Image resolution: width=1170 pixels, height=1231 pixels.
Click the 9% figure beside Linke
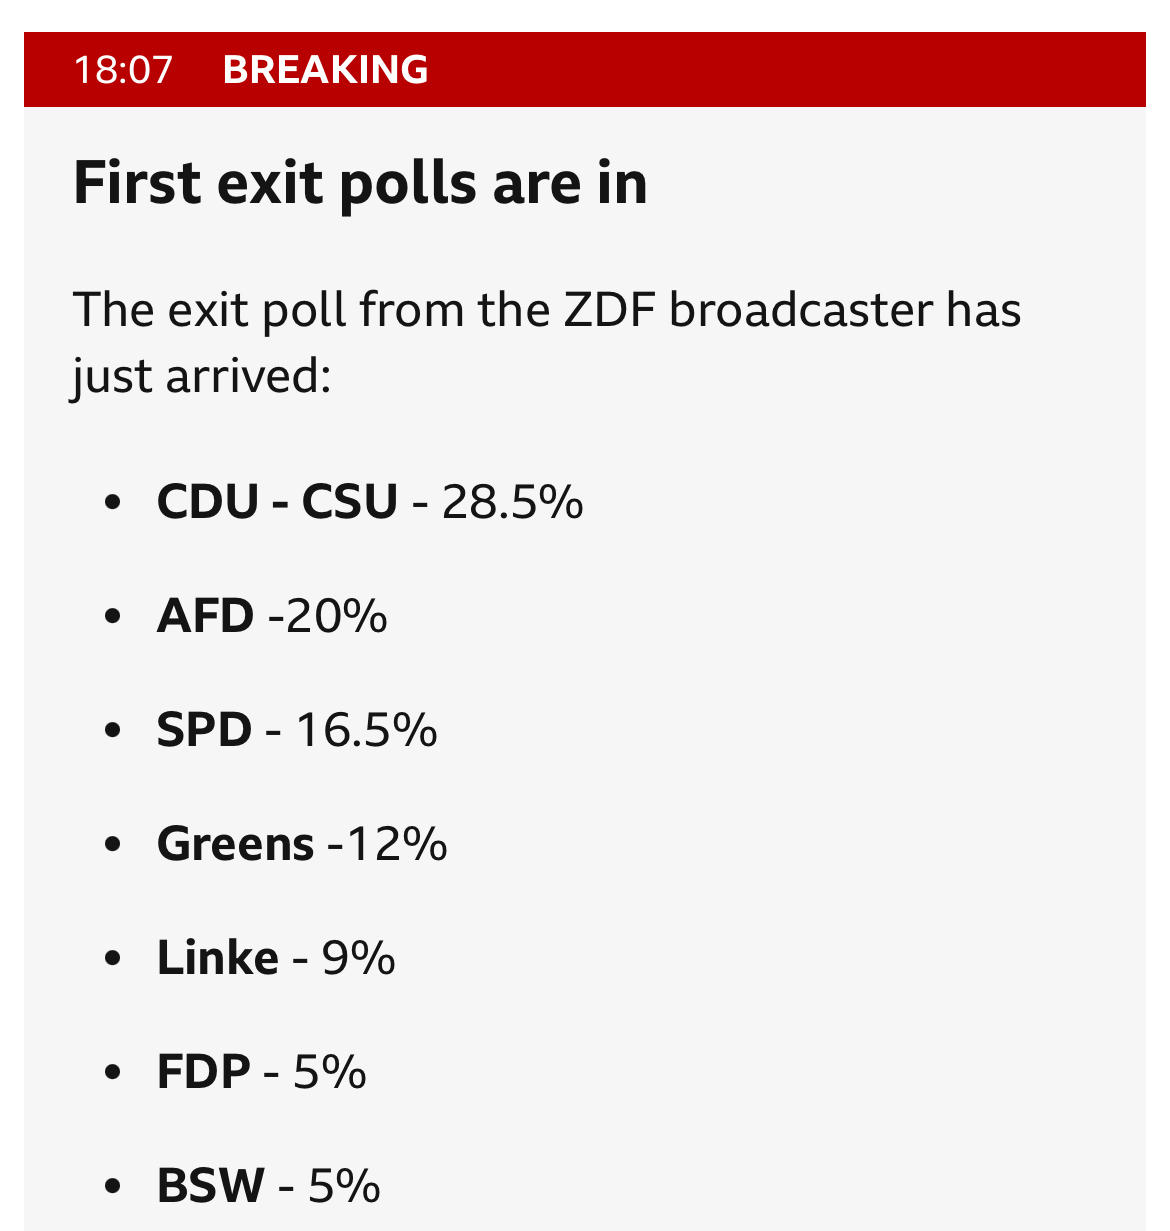[358, 958]
